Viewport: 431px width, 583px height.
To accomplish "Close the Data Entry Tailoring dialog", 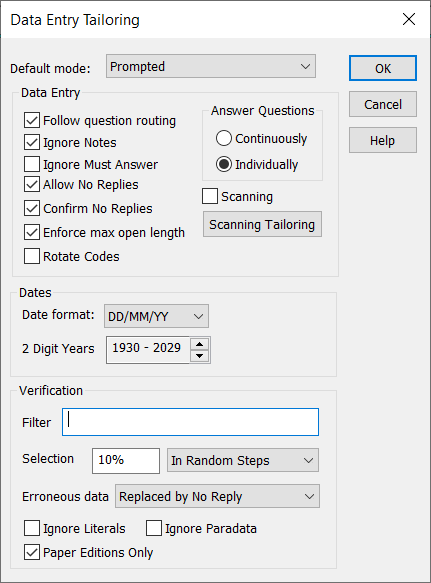I will [409, 19].
